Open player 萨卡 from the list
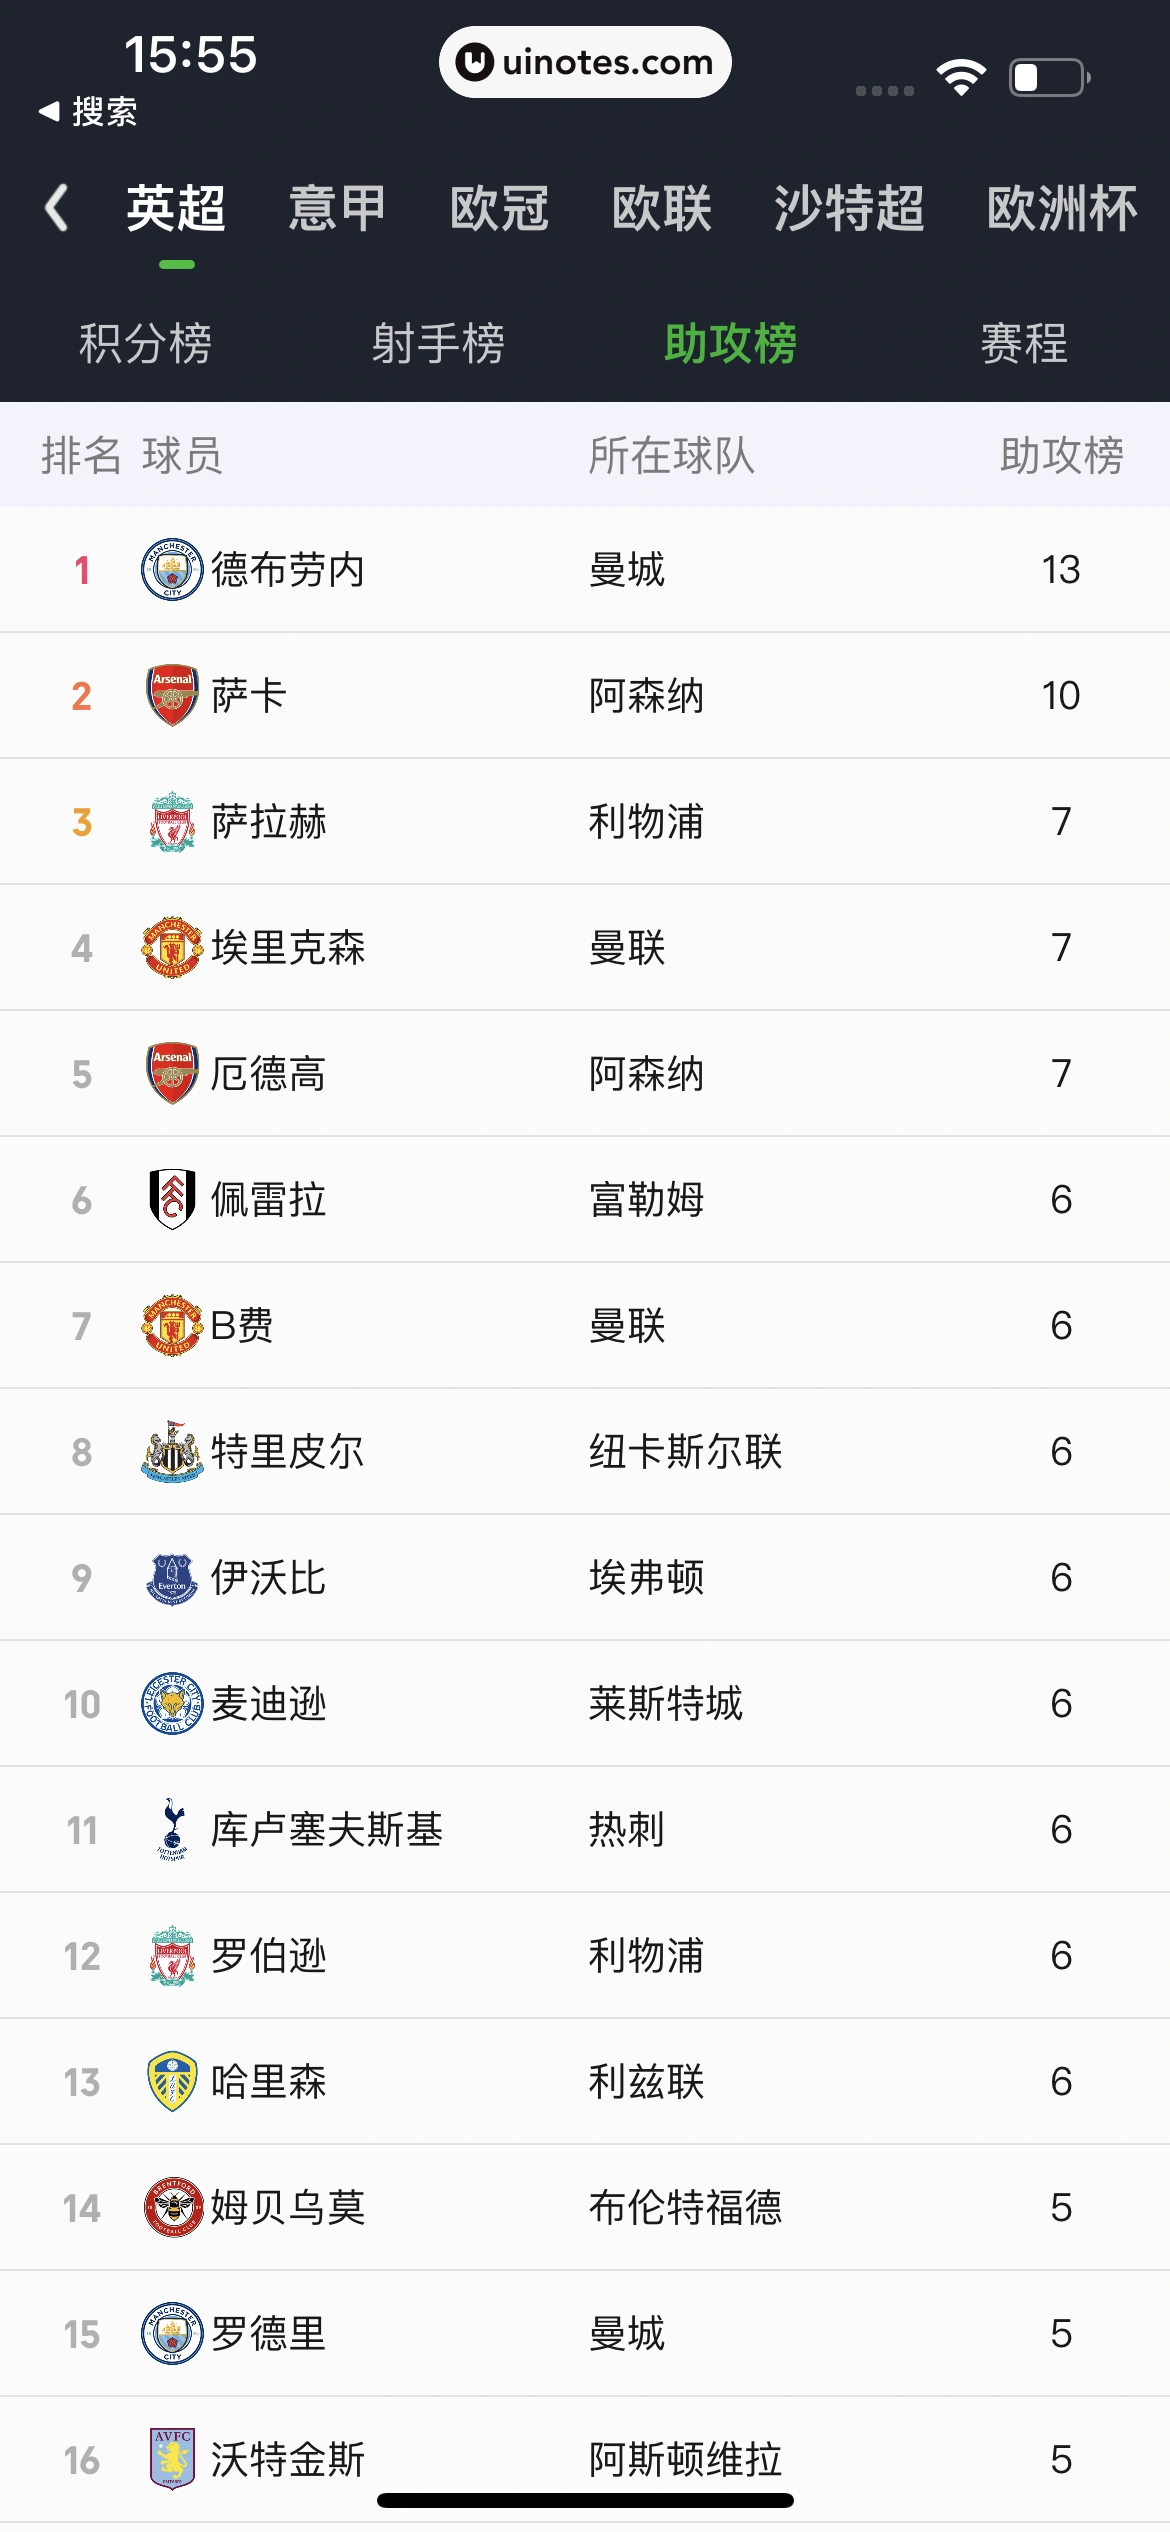Viewport: 1170px width, 2532px height. pos(249,695)
